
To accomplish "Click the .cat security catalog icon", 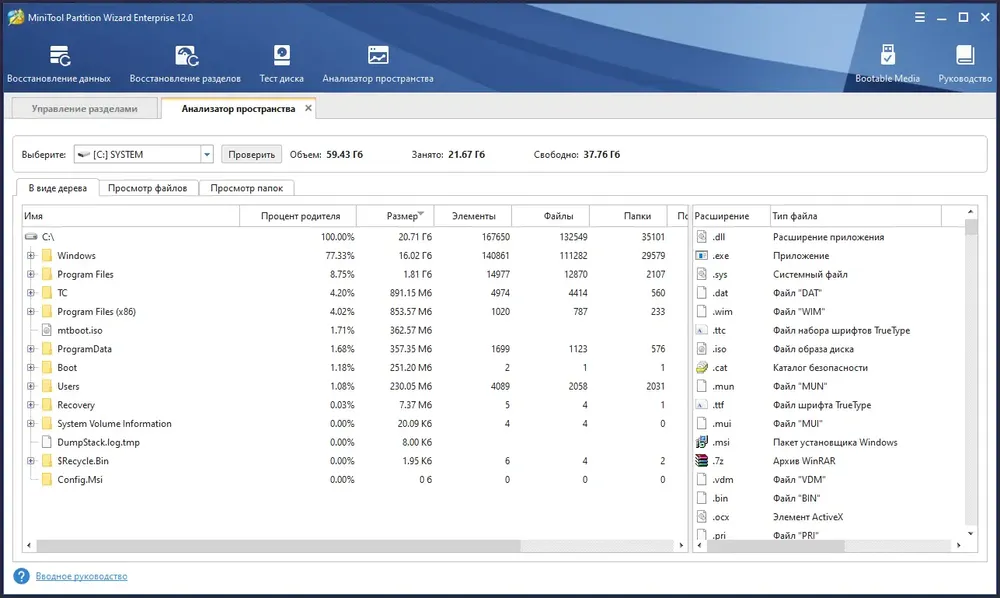I will [702, 367].
